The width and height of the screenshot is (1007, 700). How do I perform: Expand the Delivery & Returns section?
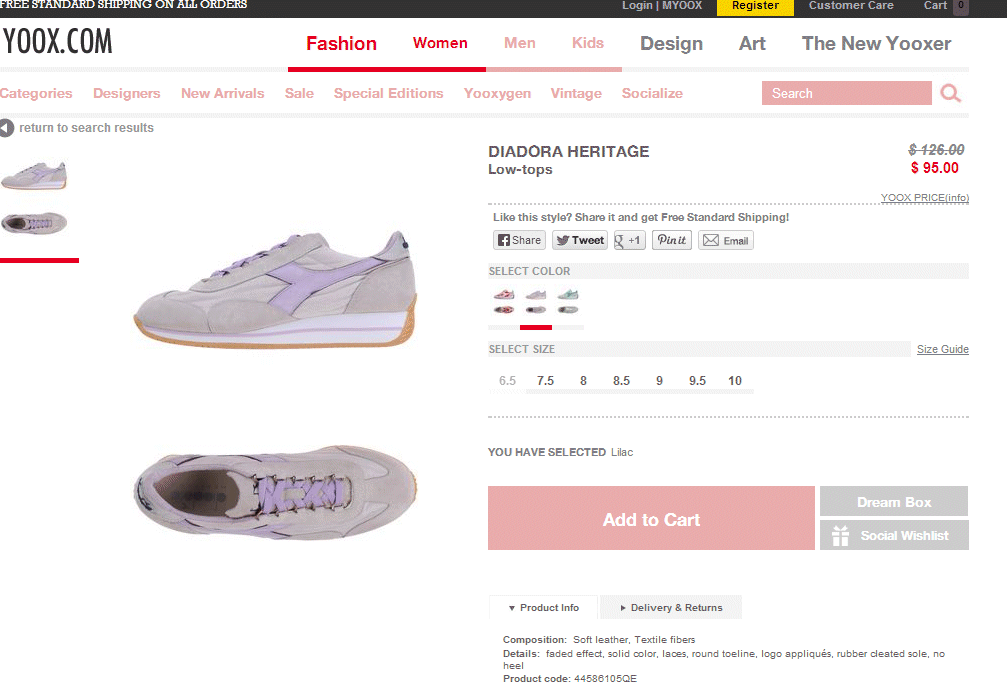click(671, 608)
